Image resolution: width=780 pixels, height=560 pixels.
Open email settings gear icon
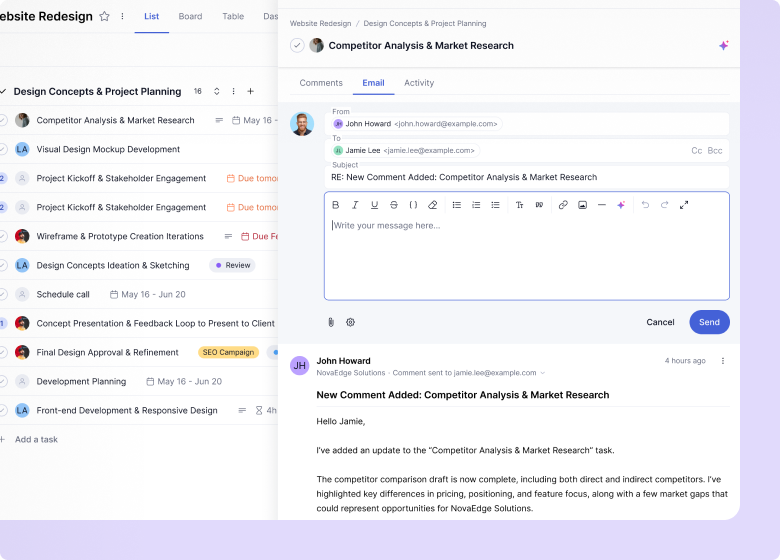350,322
